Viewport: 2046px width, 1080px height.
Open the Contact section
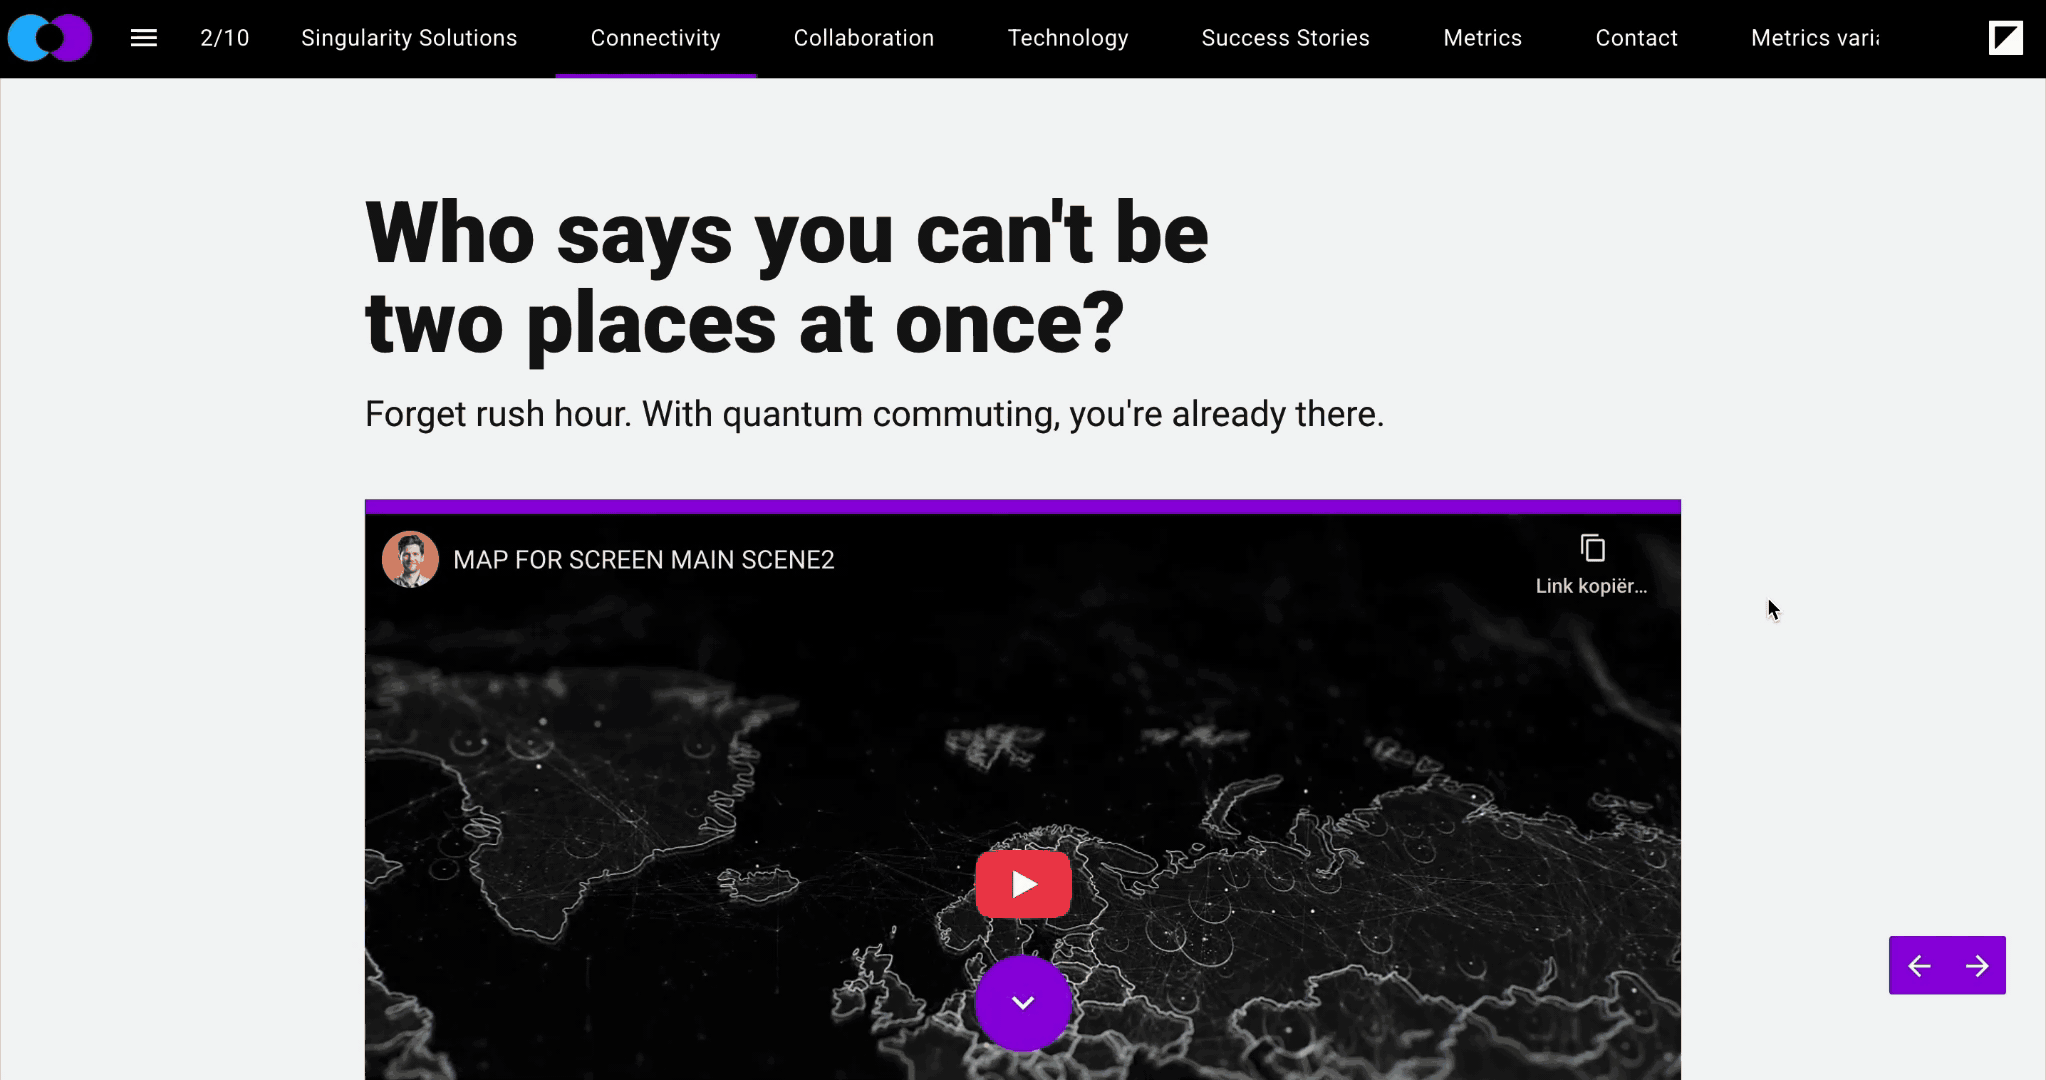1636,38
